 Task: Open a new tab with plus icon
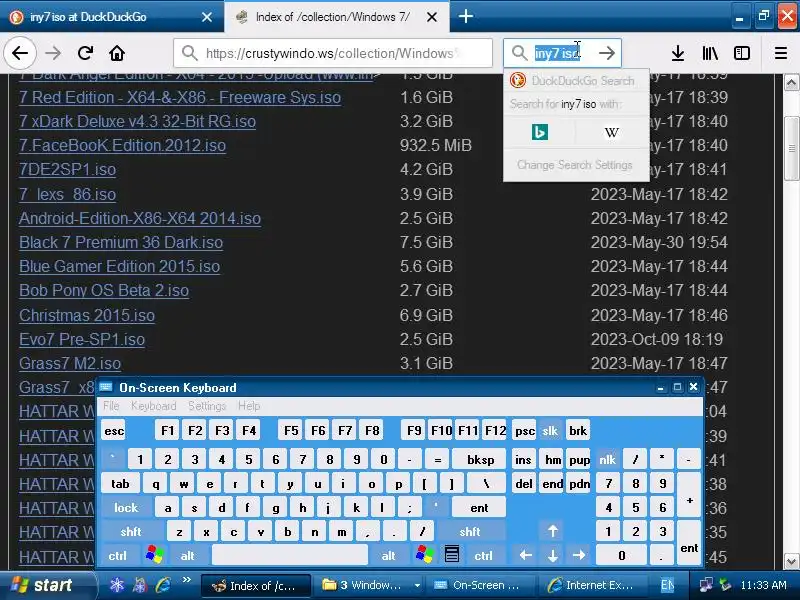[465, 16]
